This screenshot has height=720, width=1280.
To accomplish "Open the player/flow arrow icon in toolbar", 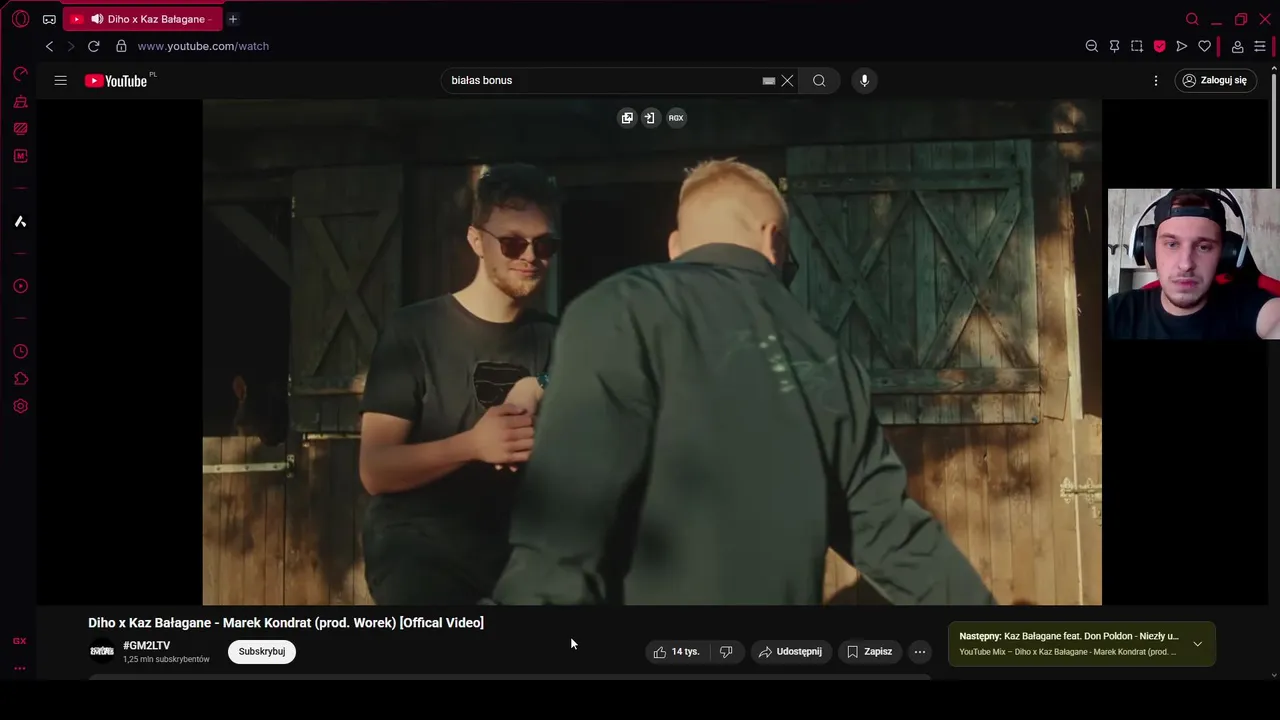I will pos(1182,46).
